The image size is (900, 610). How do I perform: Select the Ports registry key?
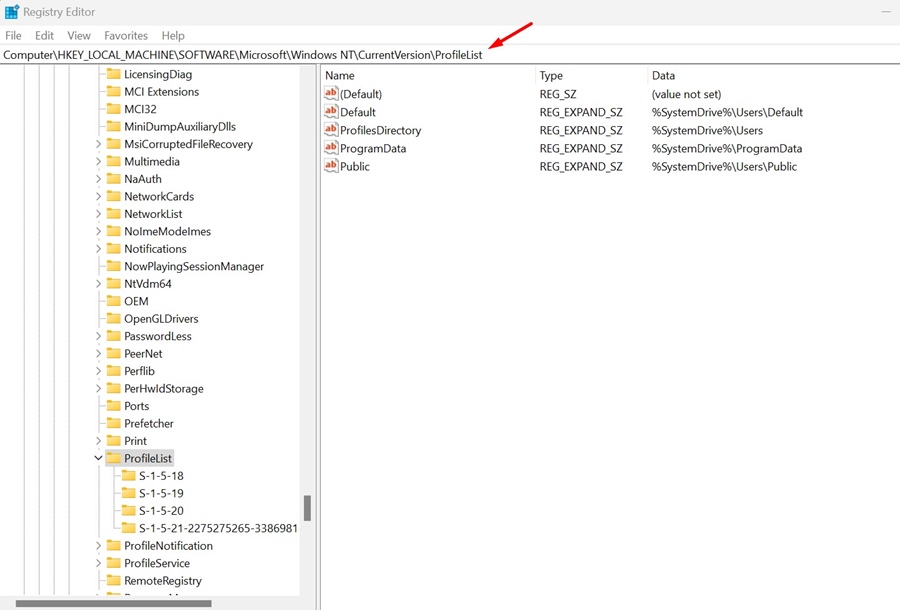coord(137,406)
